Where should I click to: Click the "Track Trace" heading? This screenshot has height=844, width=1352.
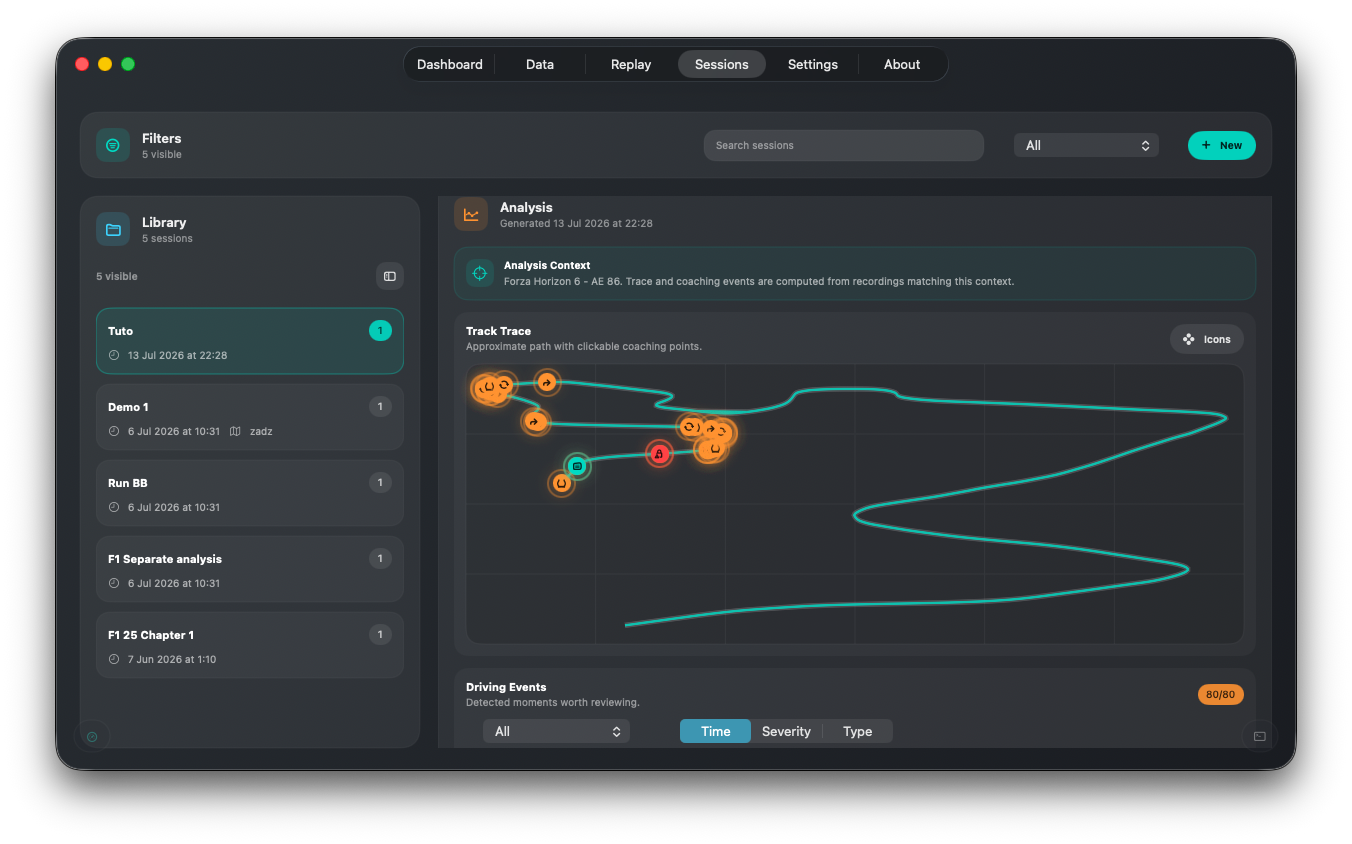(x=498, y=331)
